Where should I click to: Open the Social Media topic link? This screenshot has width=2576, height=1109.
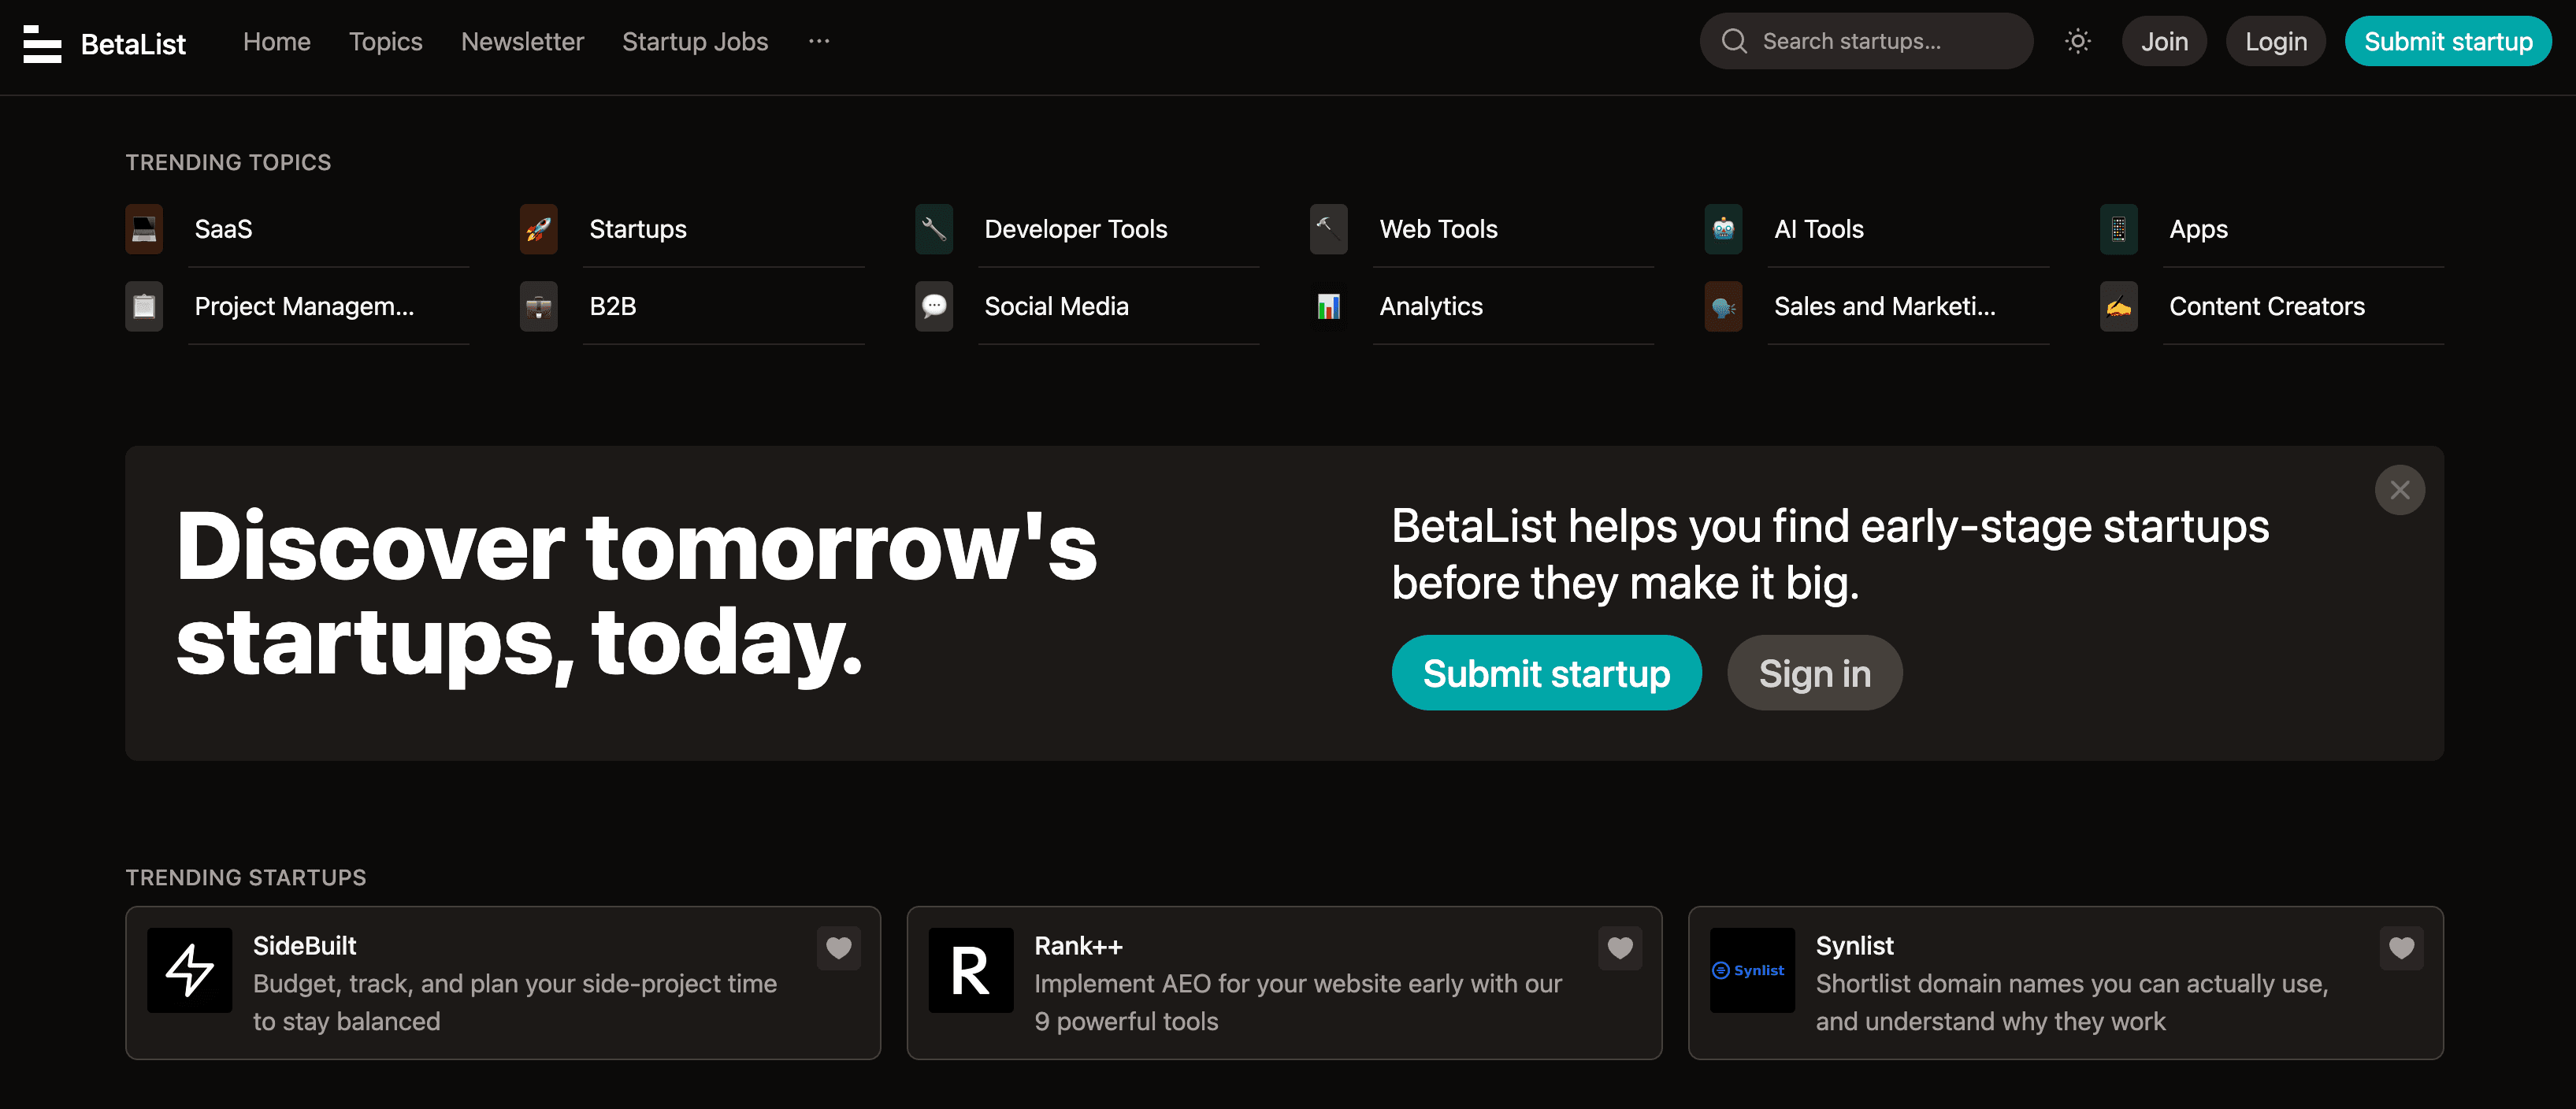point(1057,306)
